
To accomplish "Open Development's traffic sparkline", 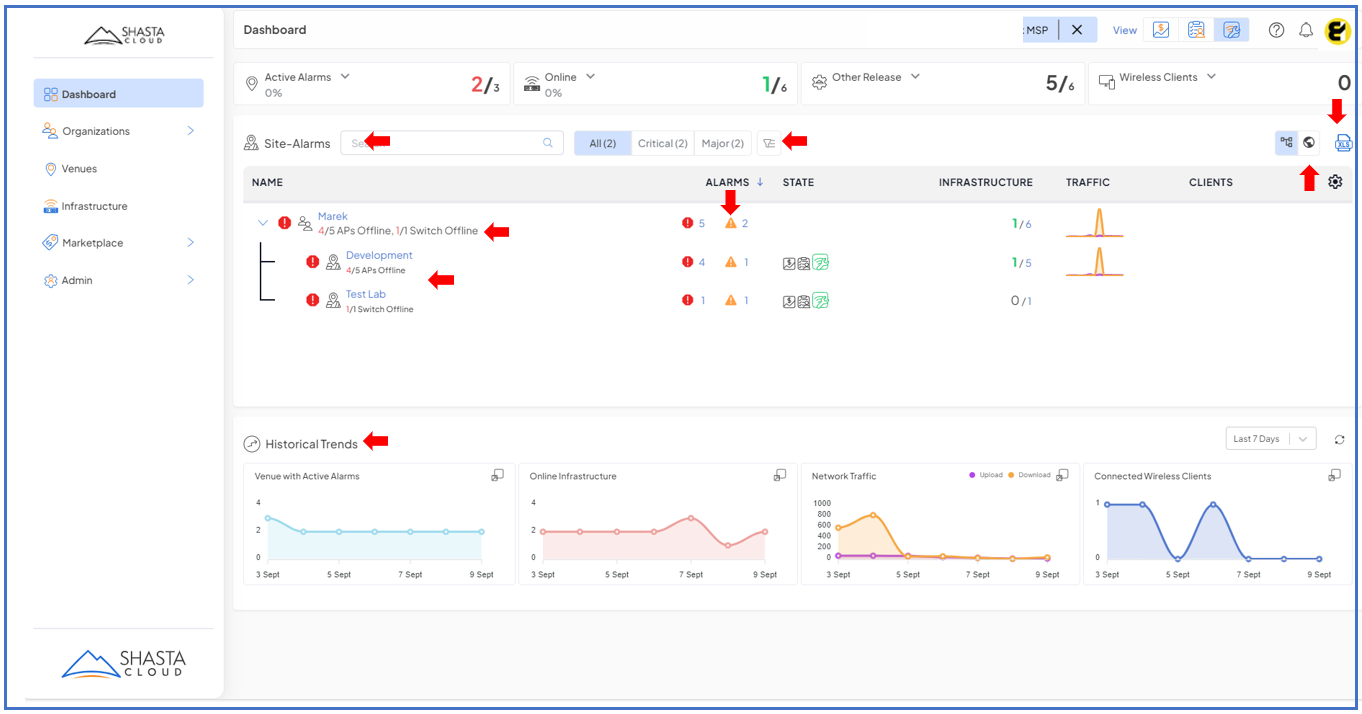I will [1095, 261].
